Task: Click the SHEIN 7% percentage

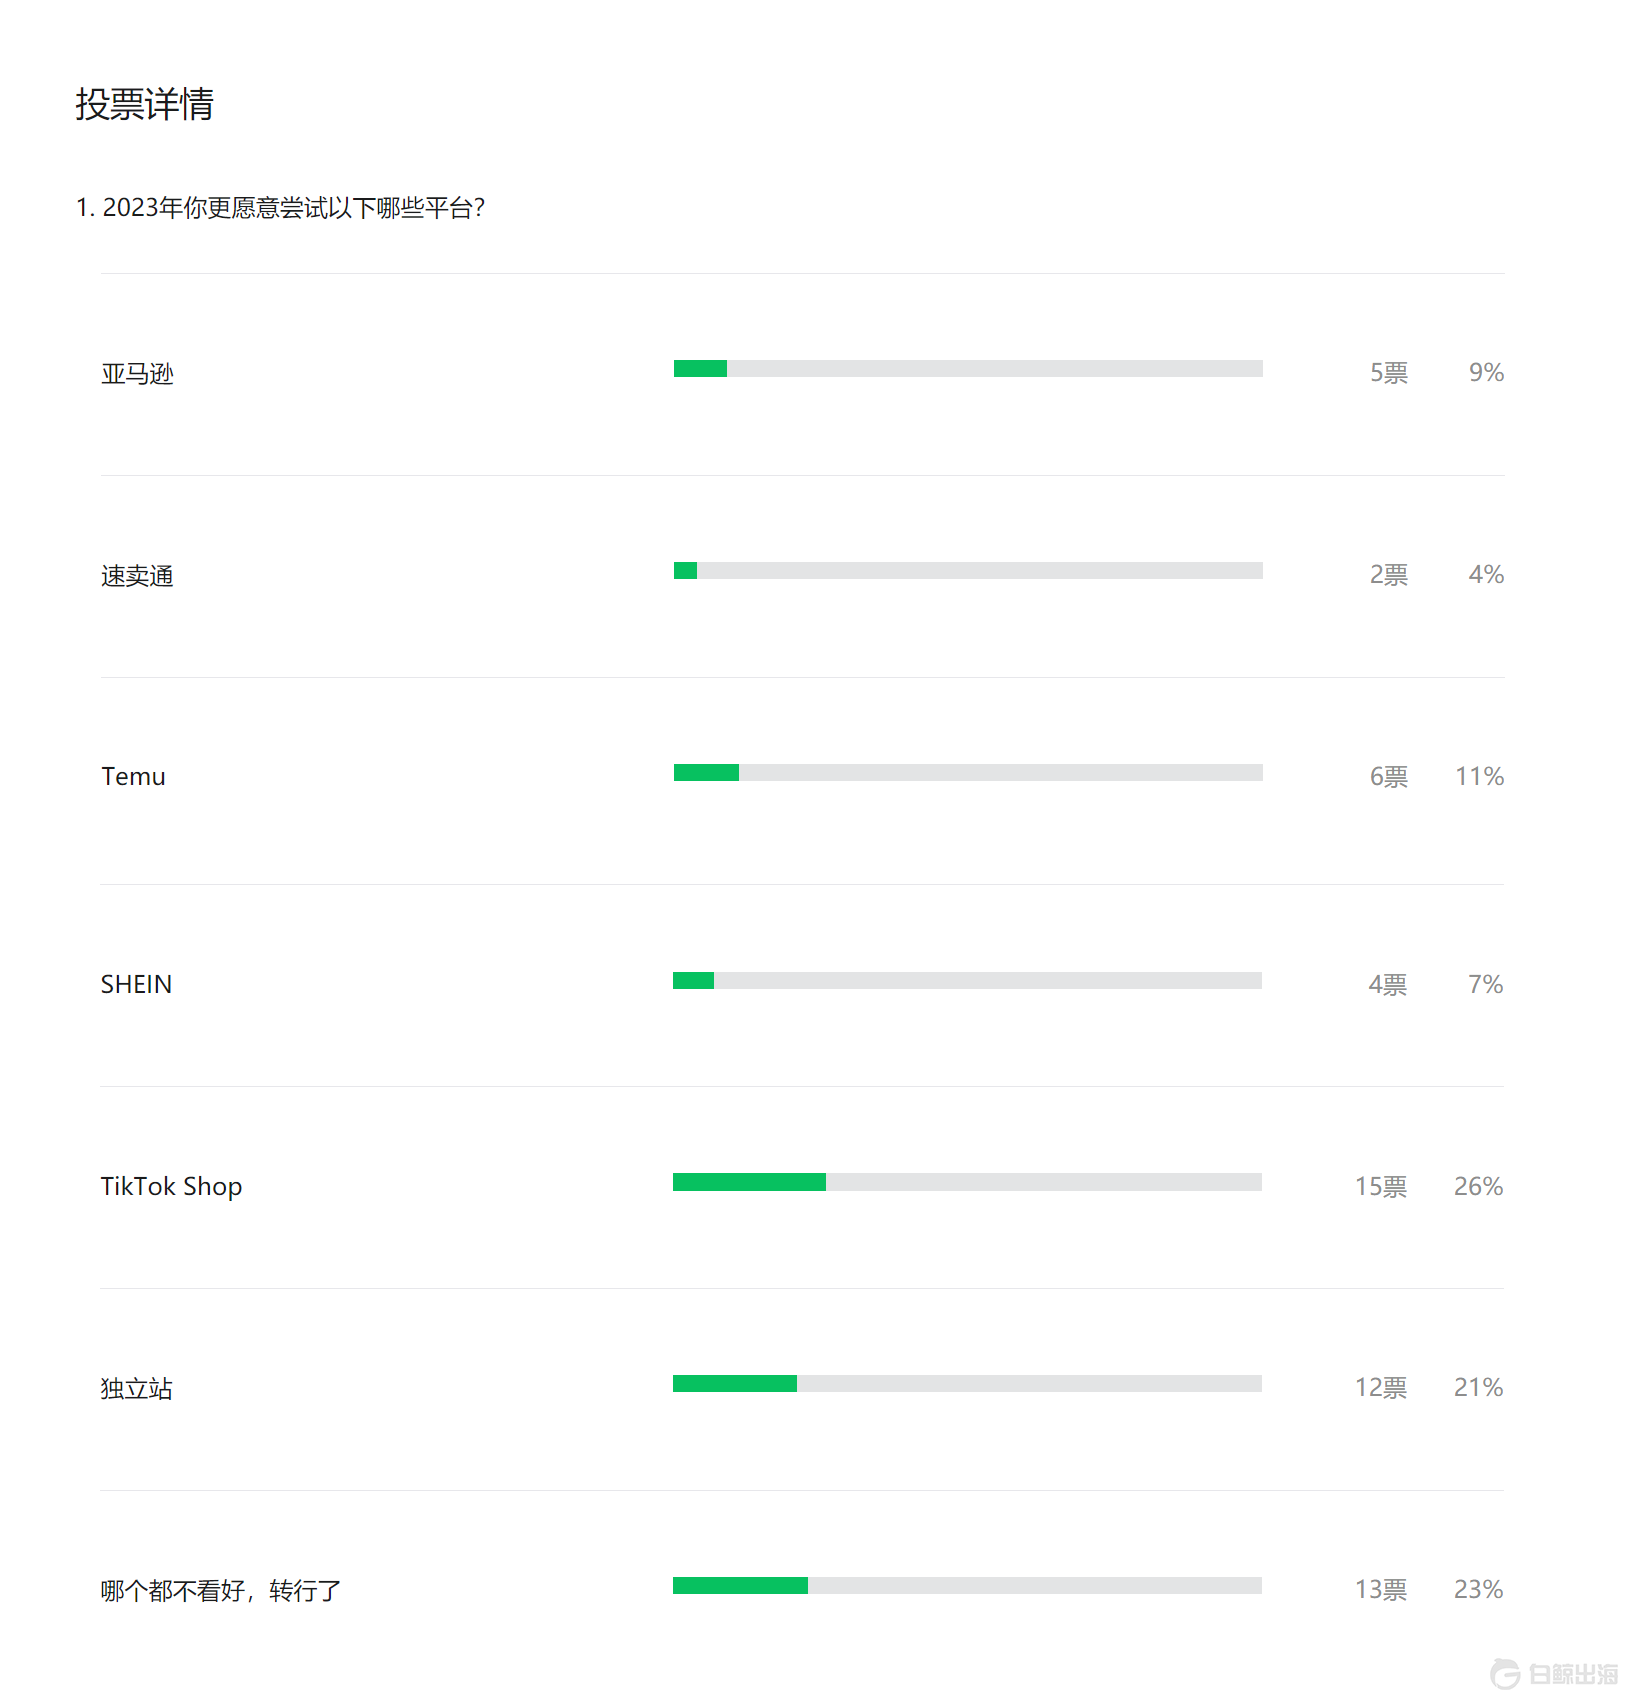Action: [1485, 985]
